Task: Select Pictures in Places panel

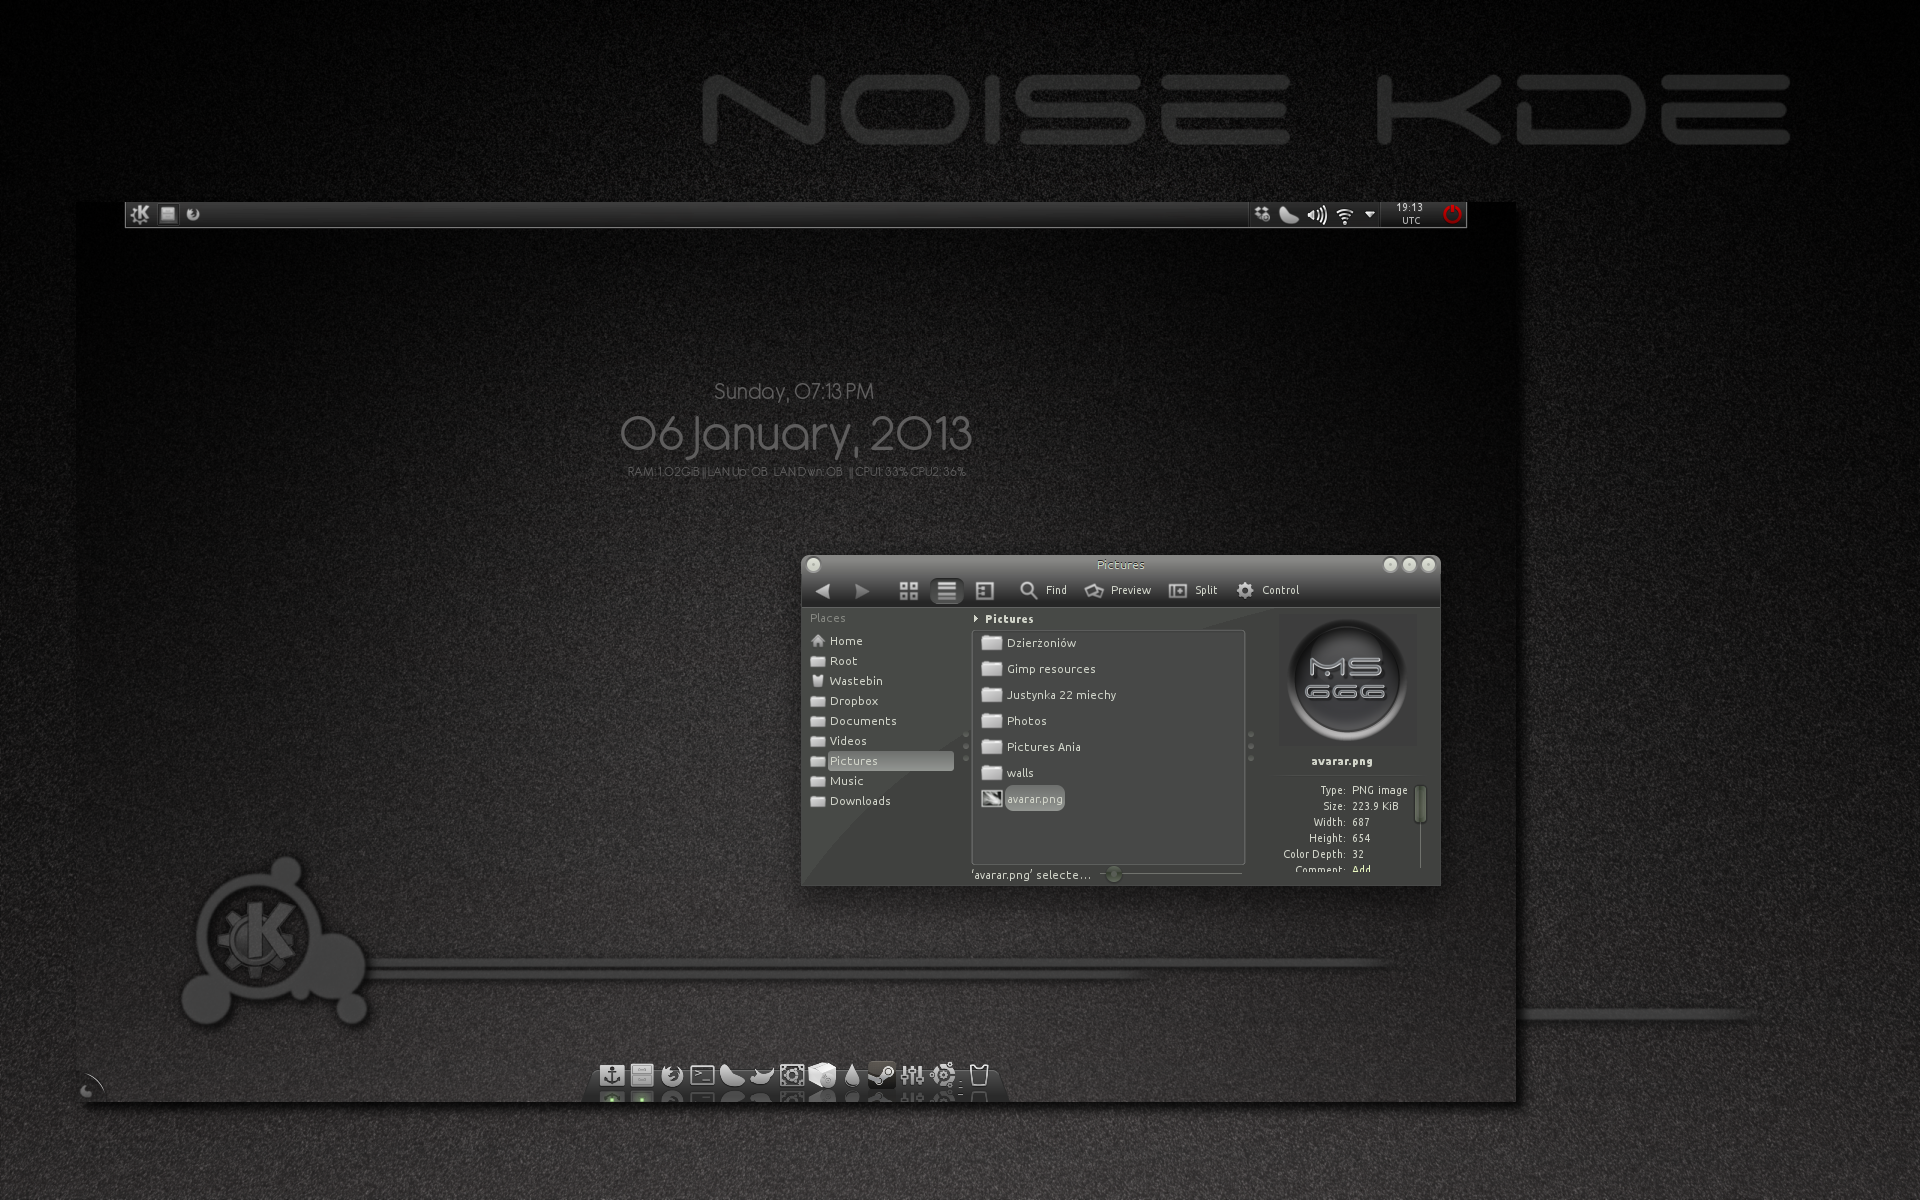Action: click(x=882, y=761)
